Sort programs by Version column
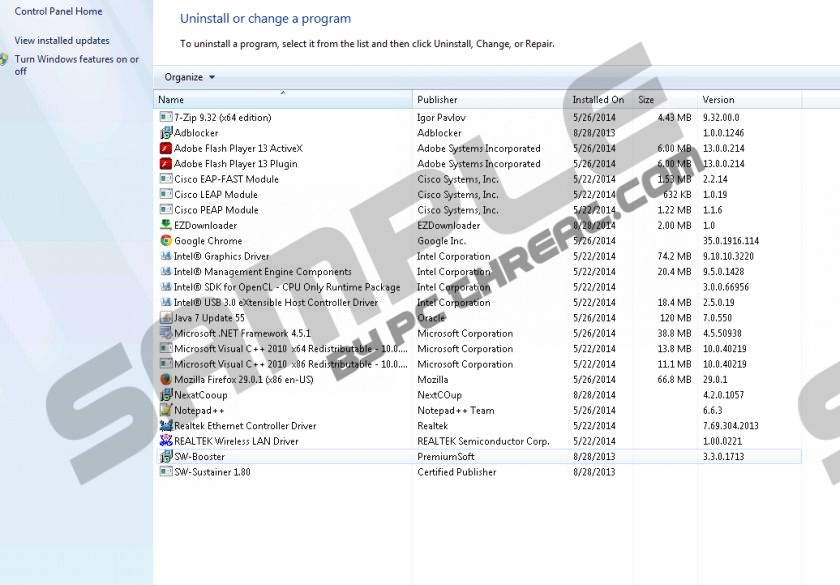Viewport: 840px width, 585px height. (749, 100)
